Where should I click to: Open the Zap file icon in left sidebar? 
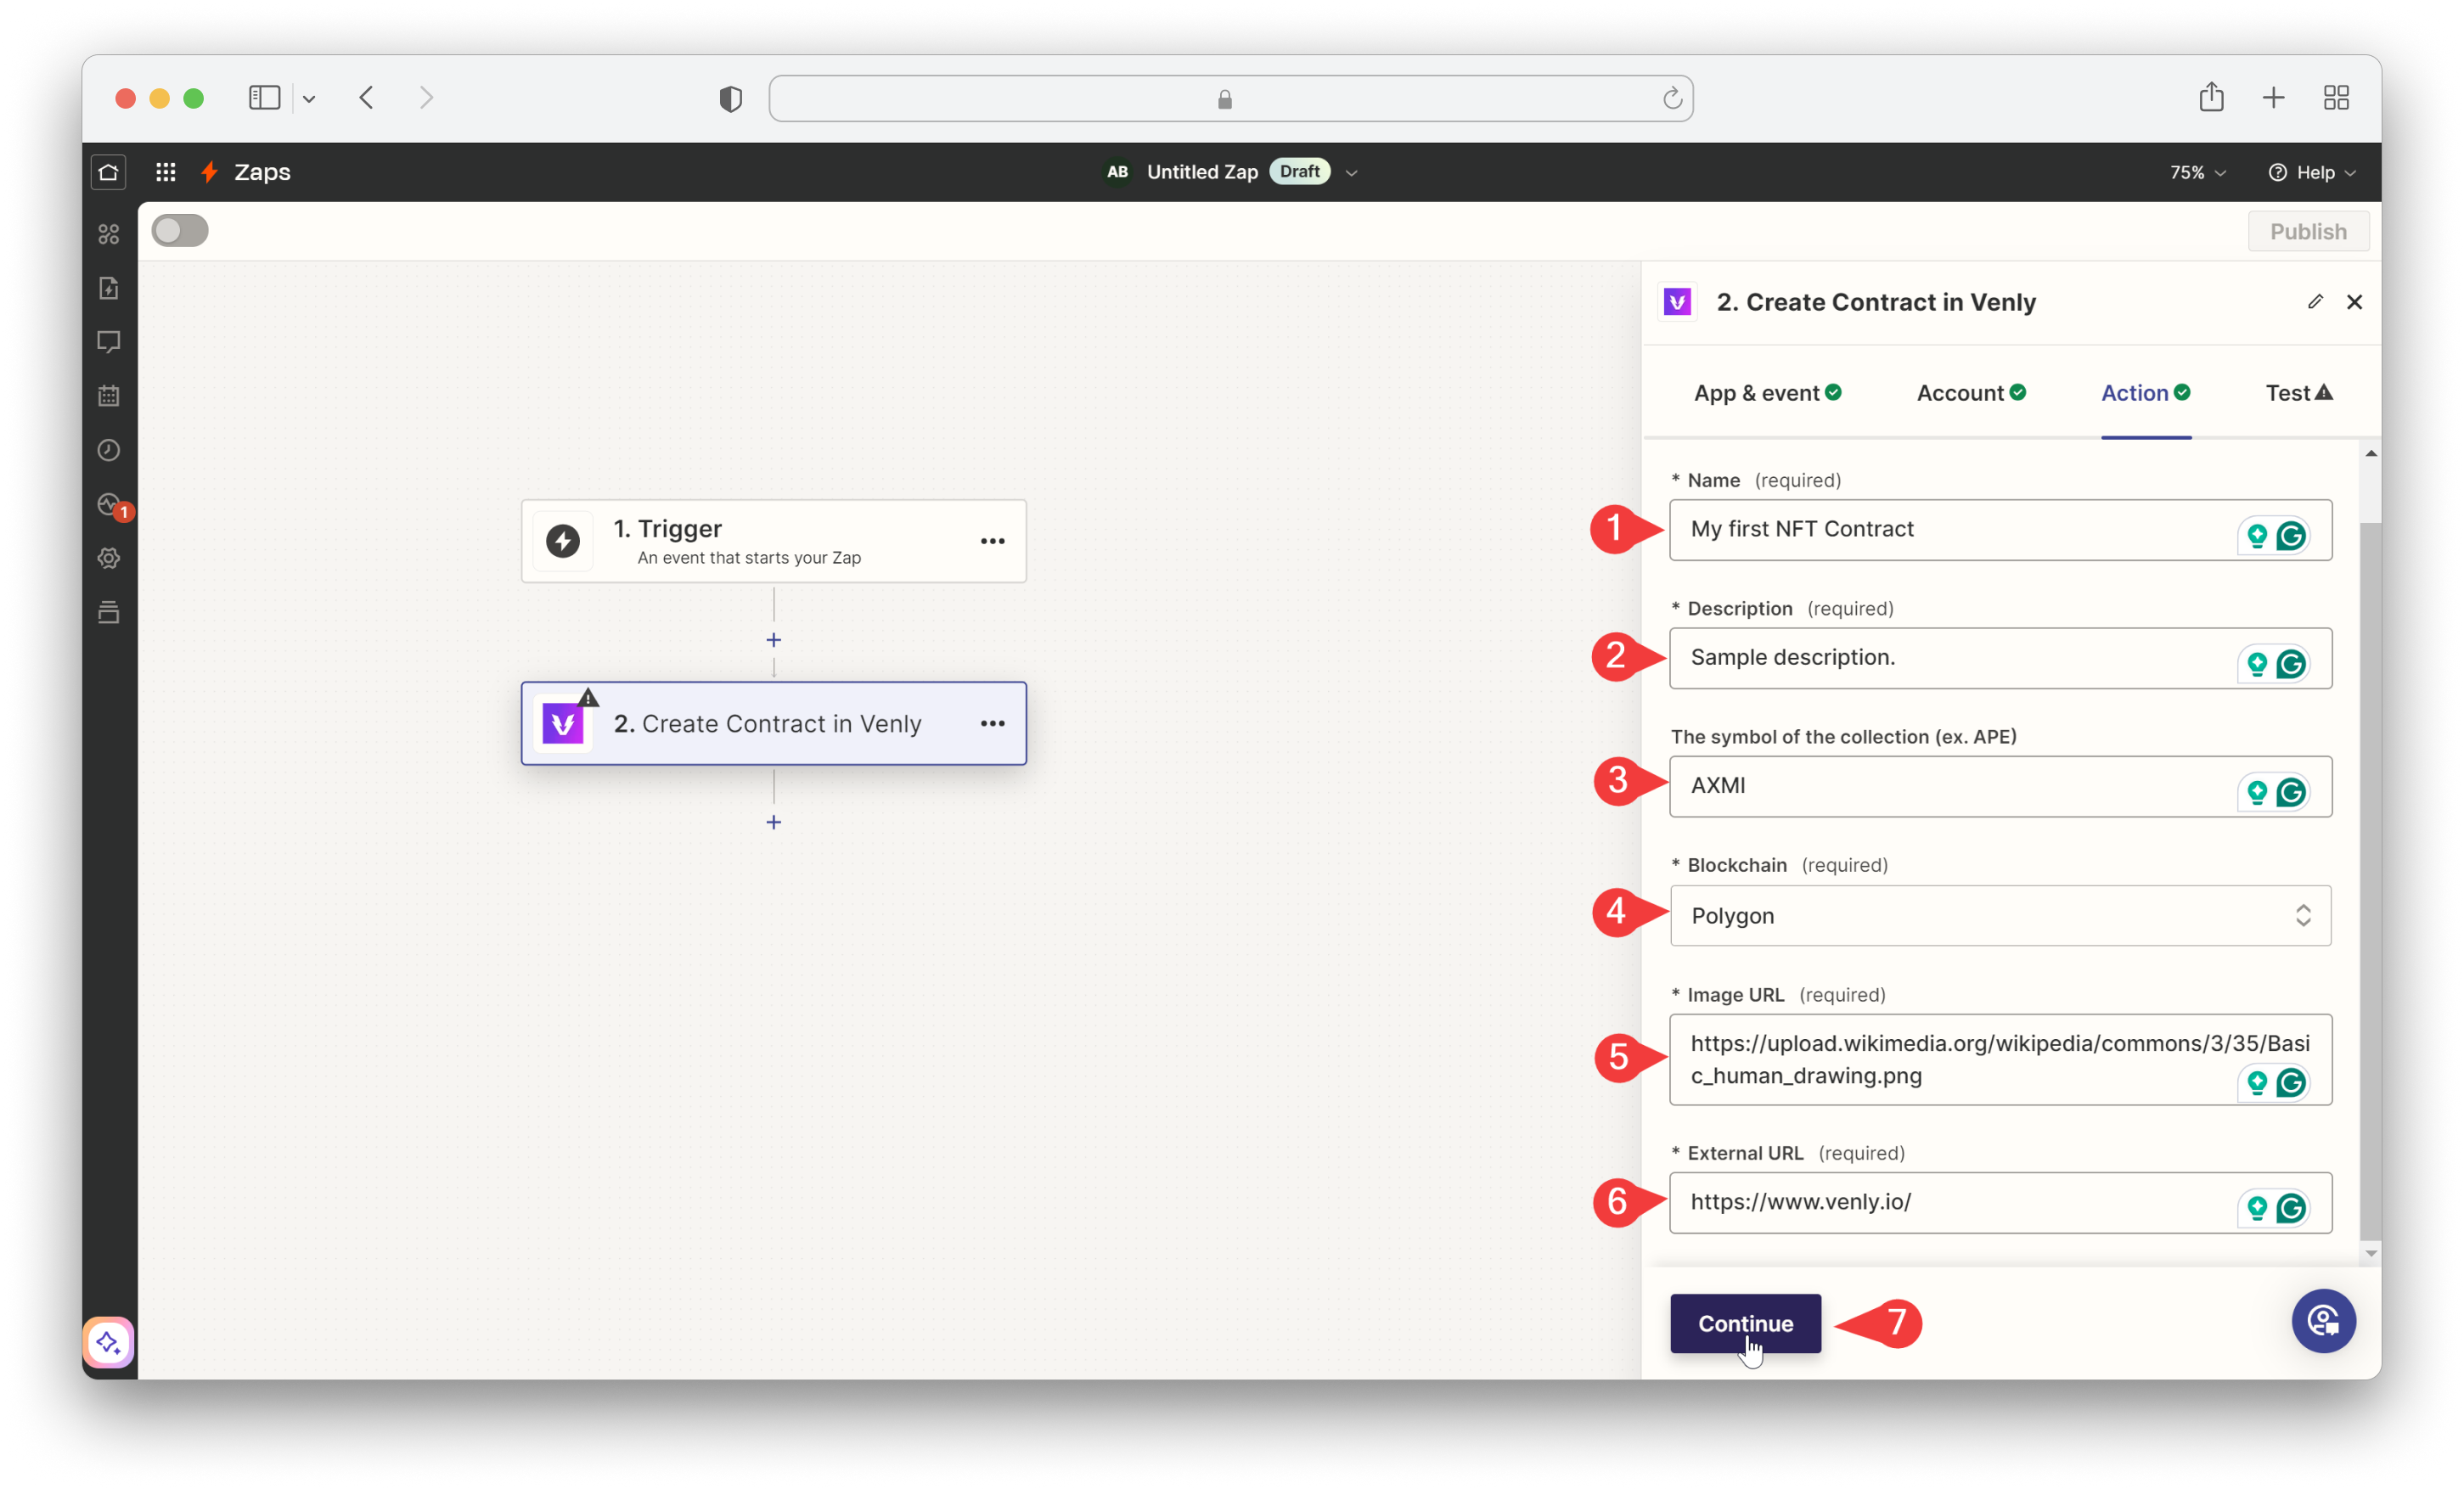coord(109,288)
